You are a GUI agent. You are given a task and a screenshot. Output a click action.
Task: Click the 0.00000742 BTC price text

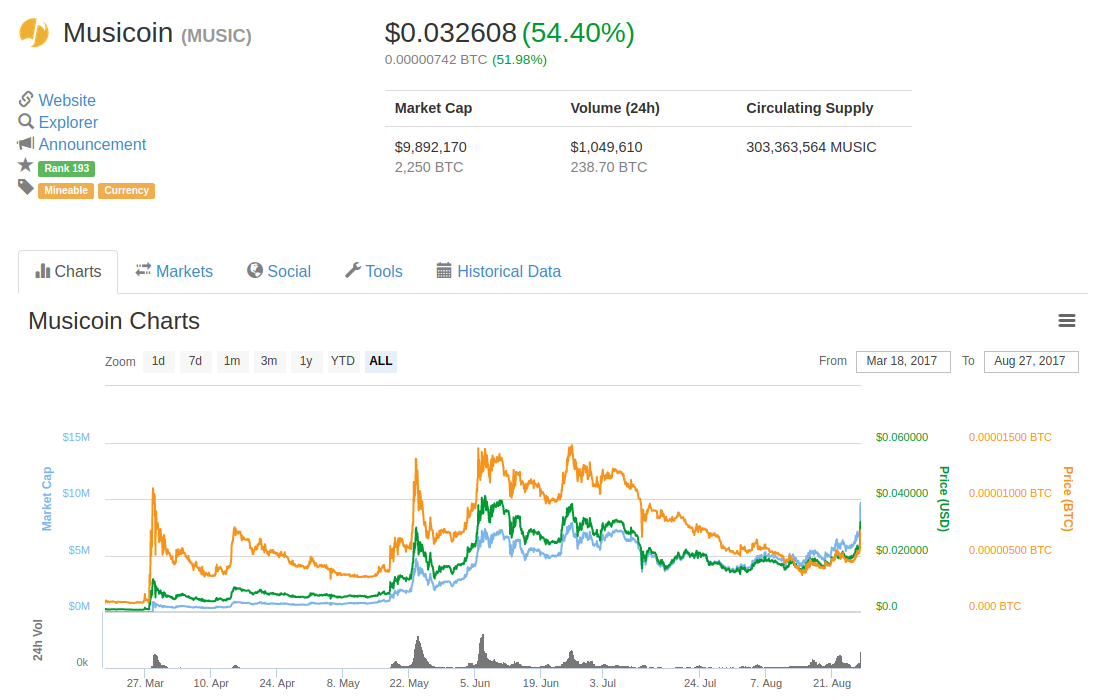pyautogui.click(x=435, y=59)
